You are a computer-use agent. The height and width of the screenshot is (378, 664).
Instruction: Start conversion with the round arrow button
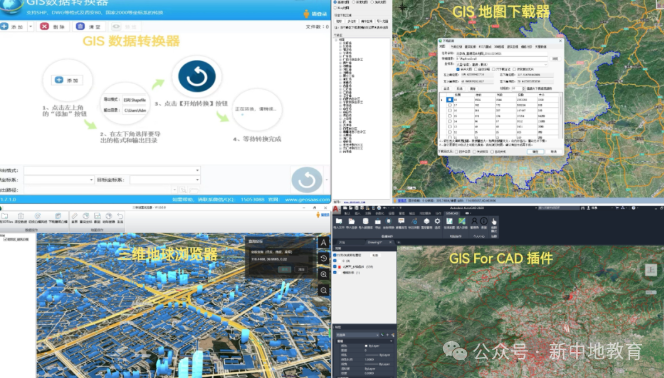307,180
